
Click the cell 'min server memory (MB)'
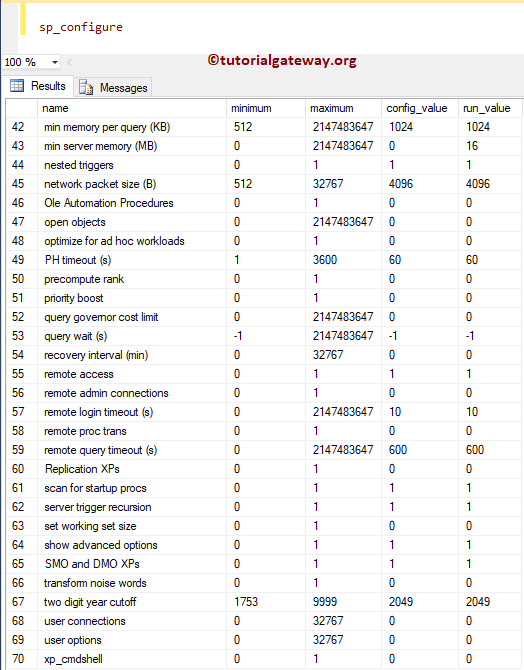(x=132, y=146)
